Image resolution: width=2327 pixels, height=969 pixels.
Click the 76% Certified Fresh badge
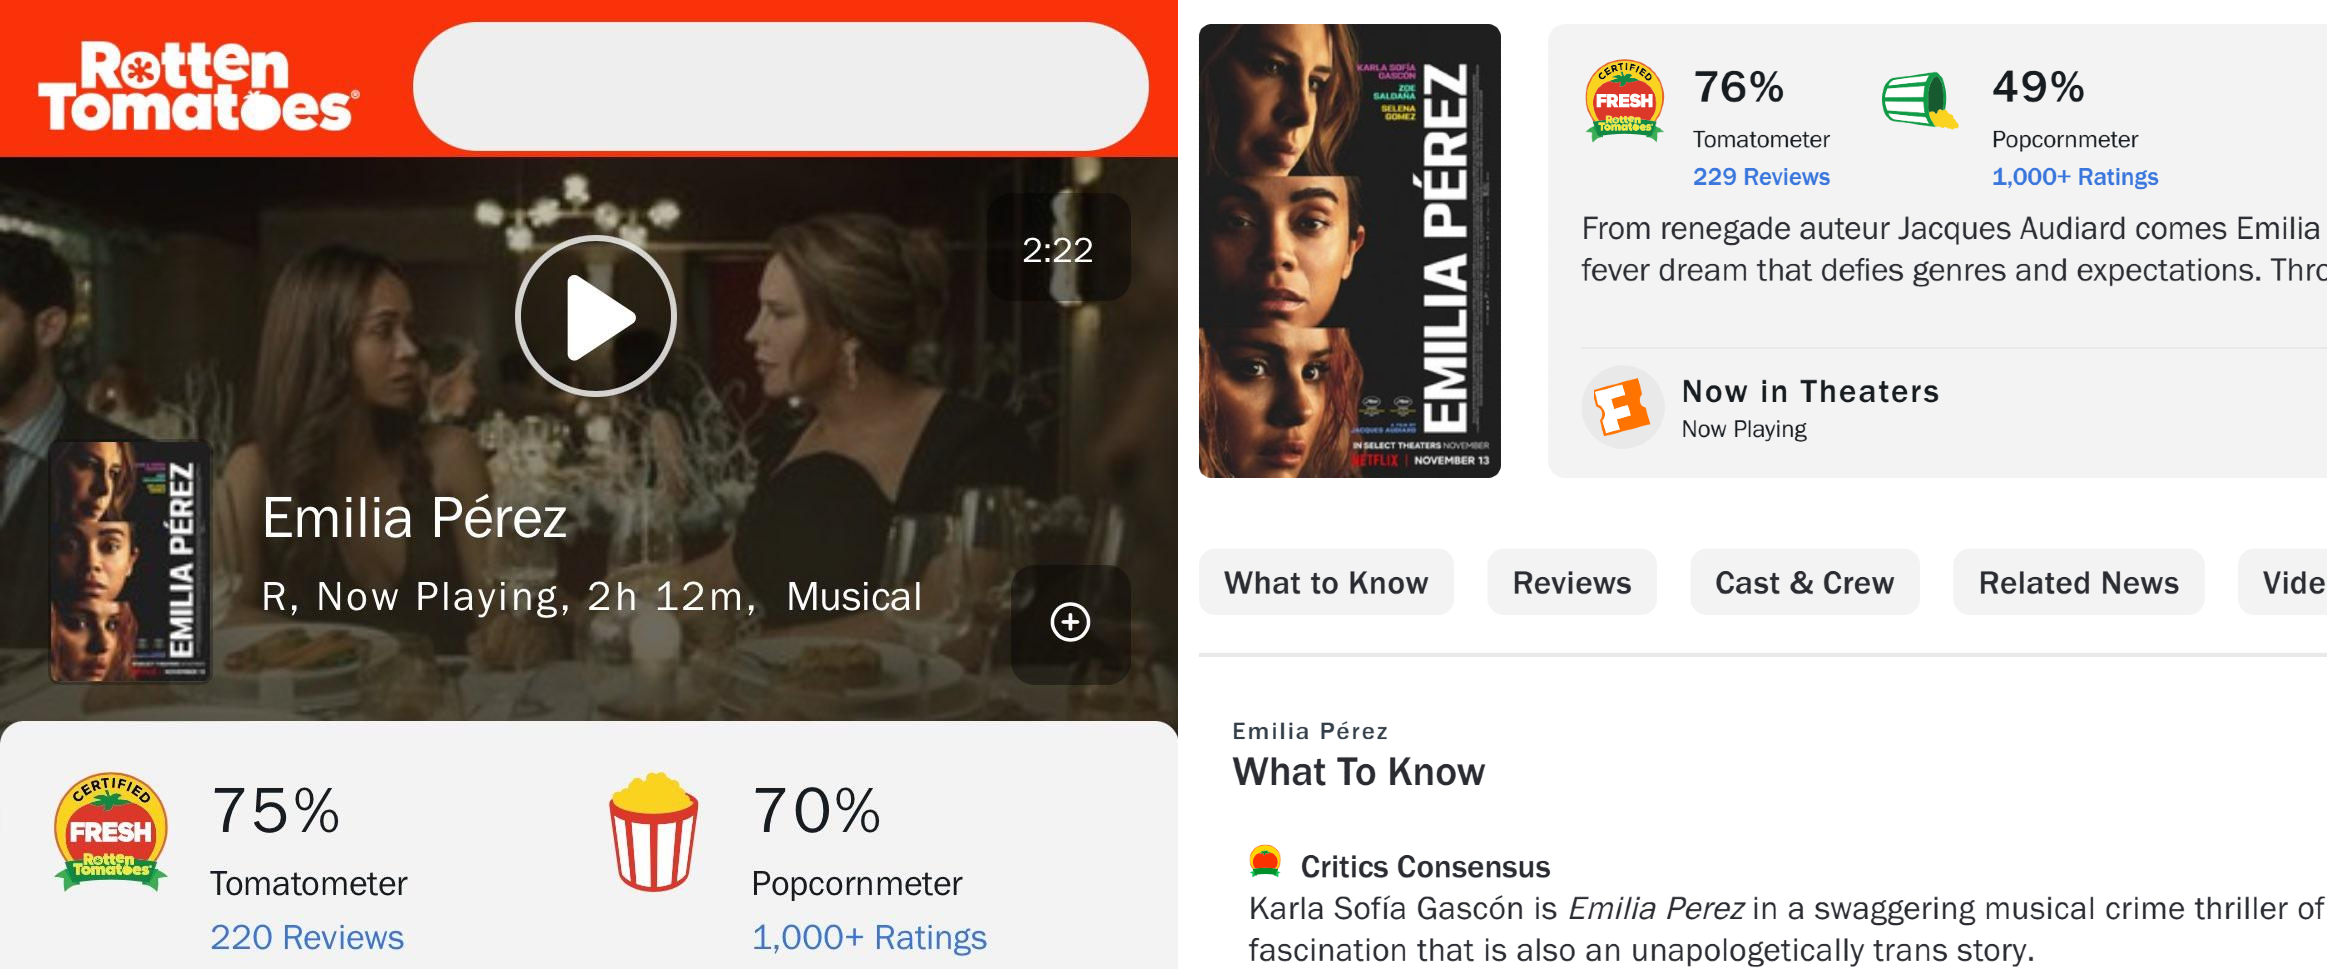1625,100
